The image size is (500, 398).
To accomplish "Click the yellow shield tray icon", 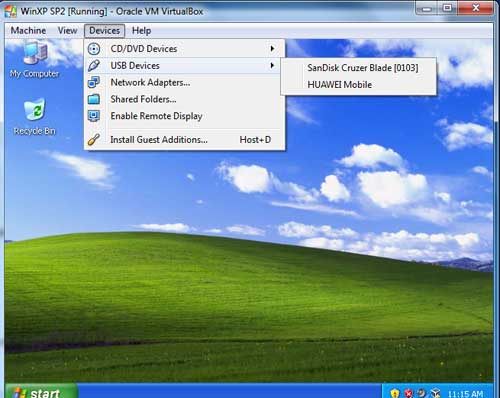I will (395, 393).
